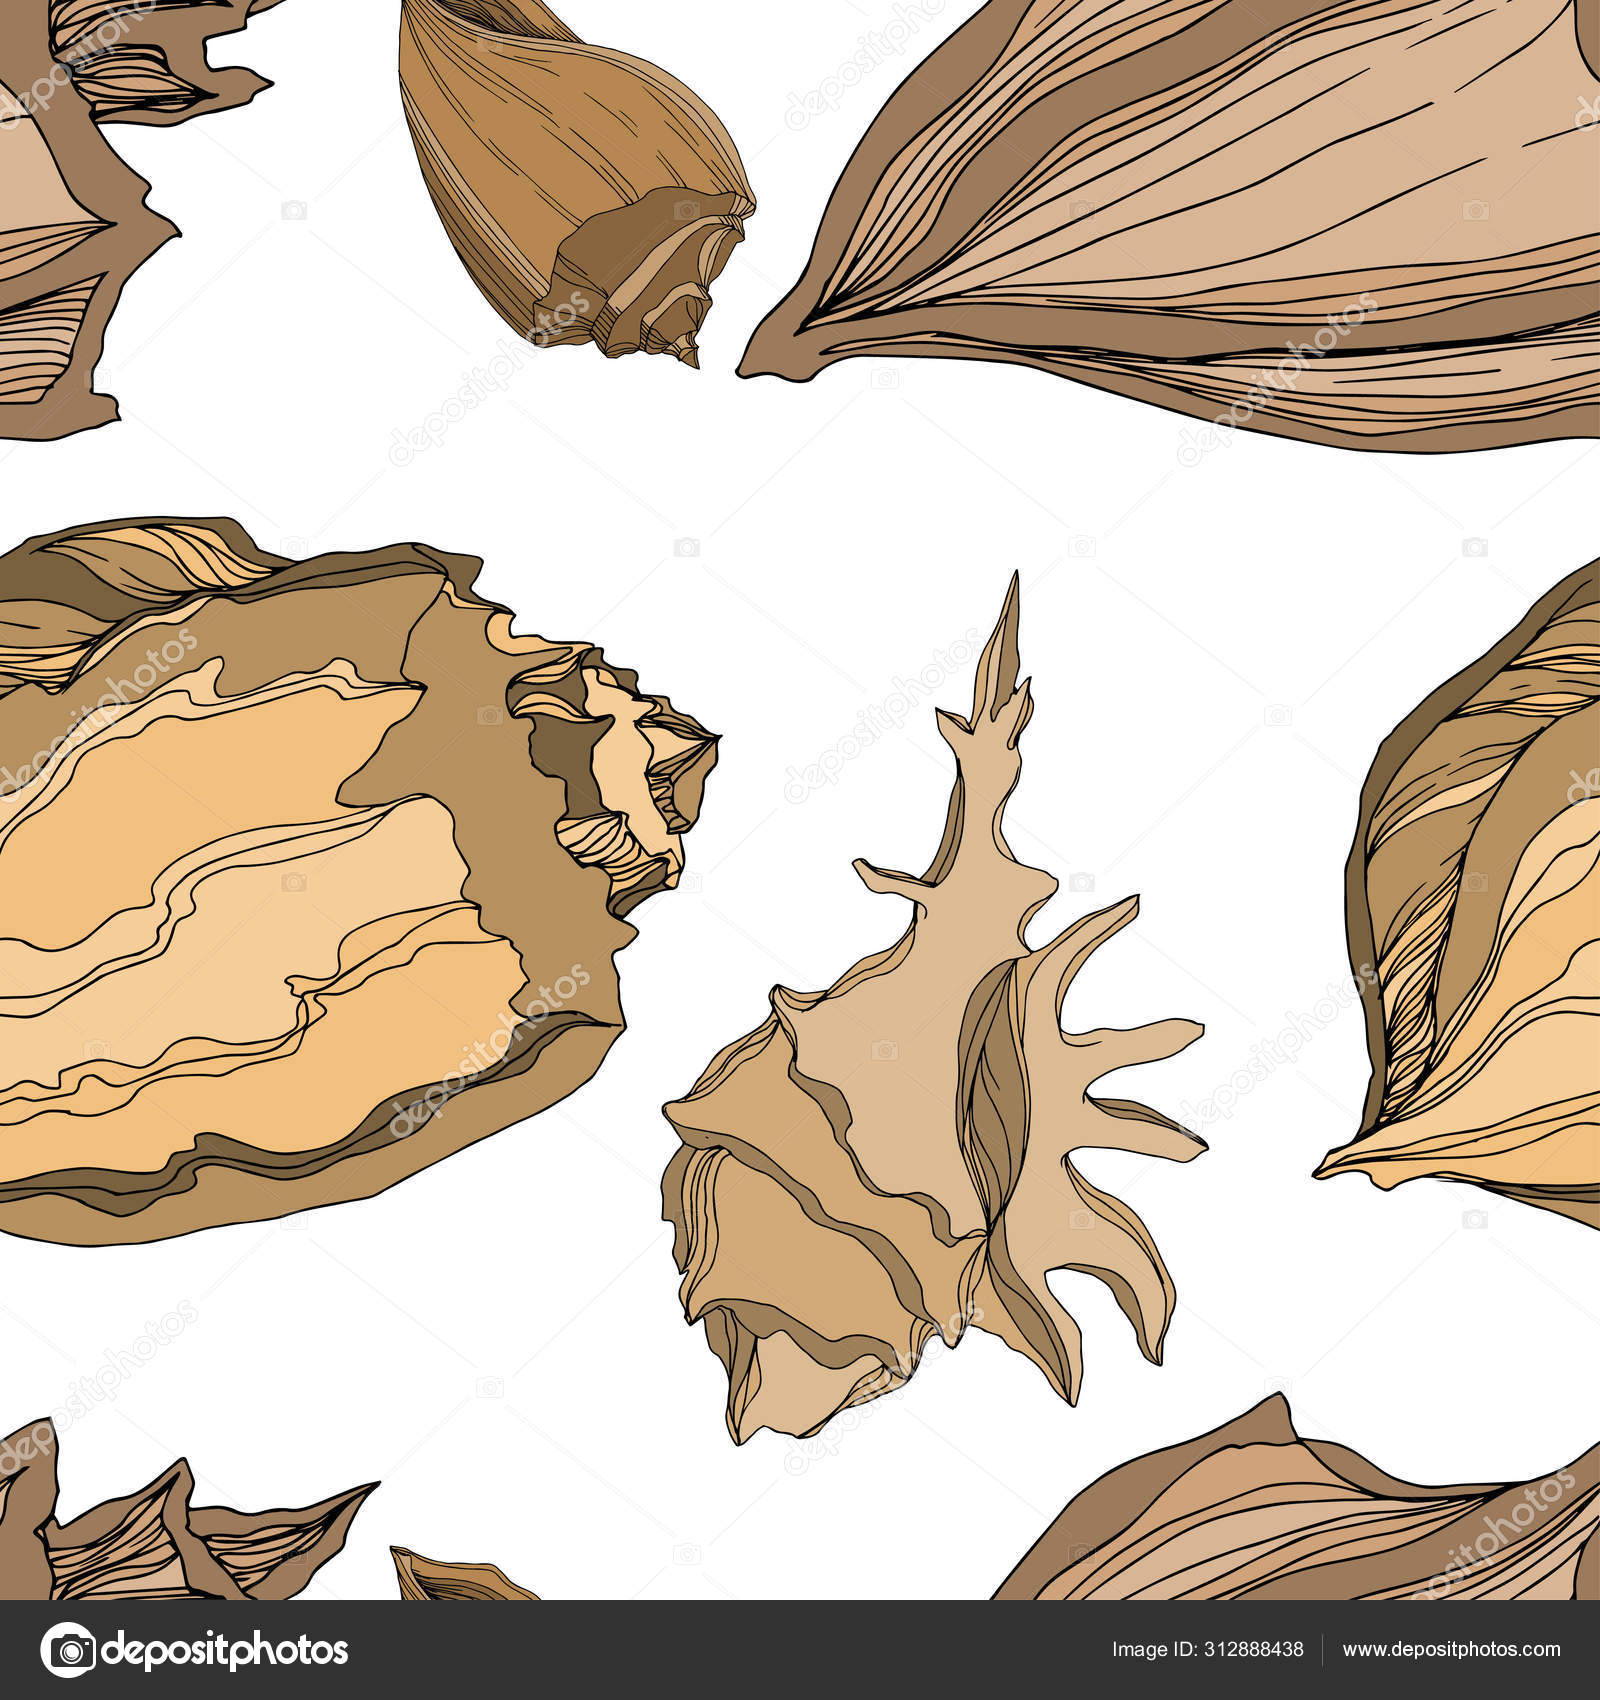Click the folded shell on the right edge
Screen dimensions: 1600x1700
1480,900
